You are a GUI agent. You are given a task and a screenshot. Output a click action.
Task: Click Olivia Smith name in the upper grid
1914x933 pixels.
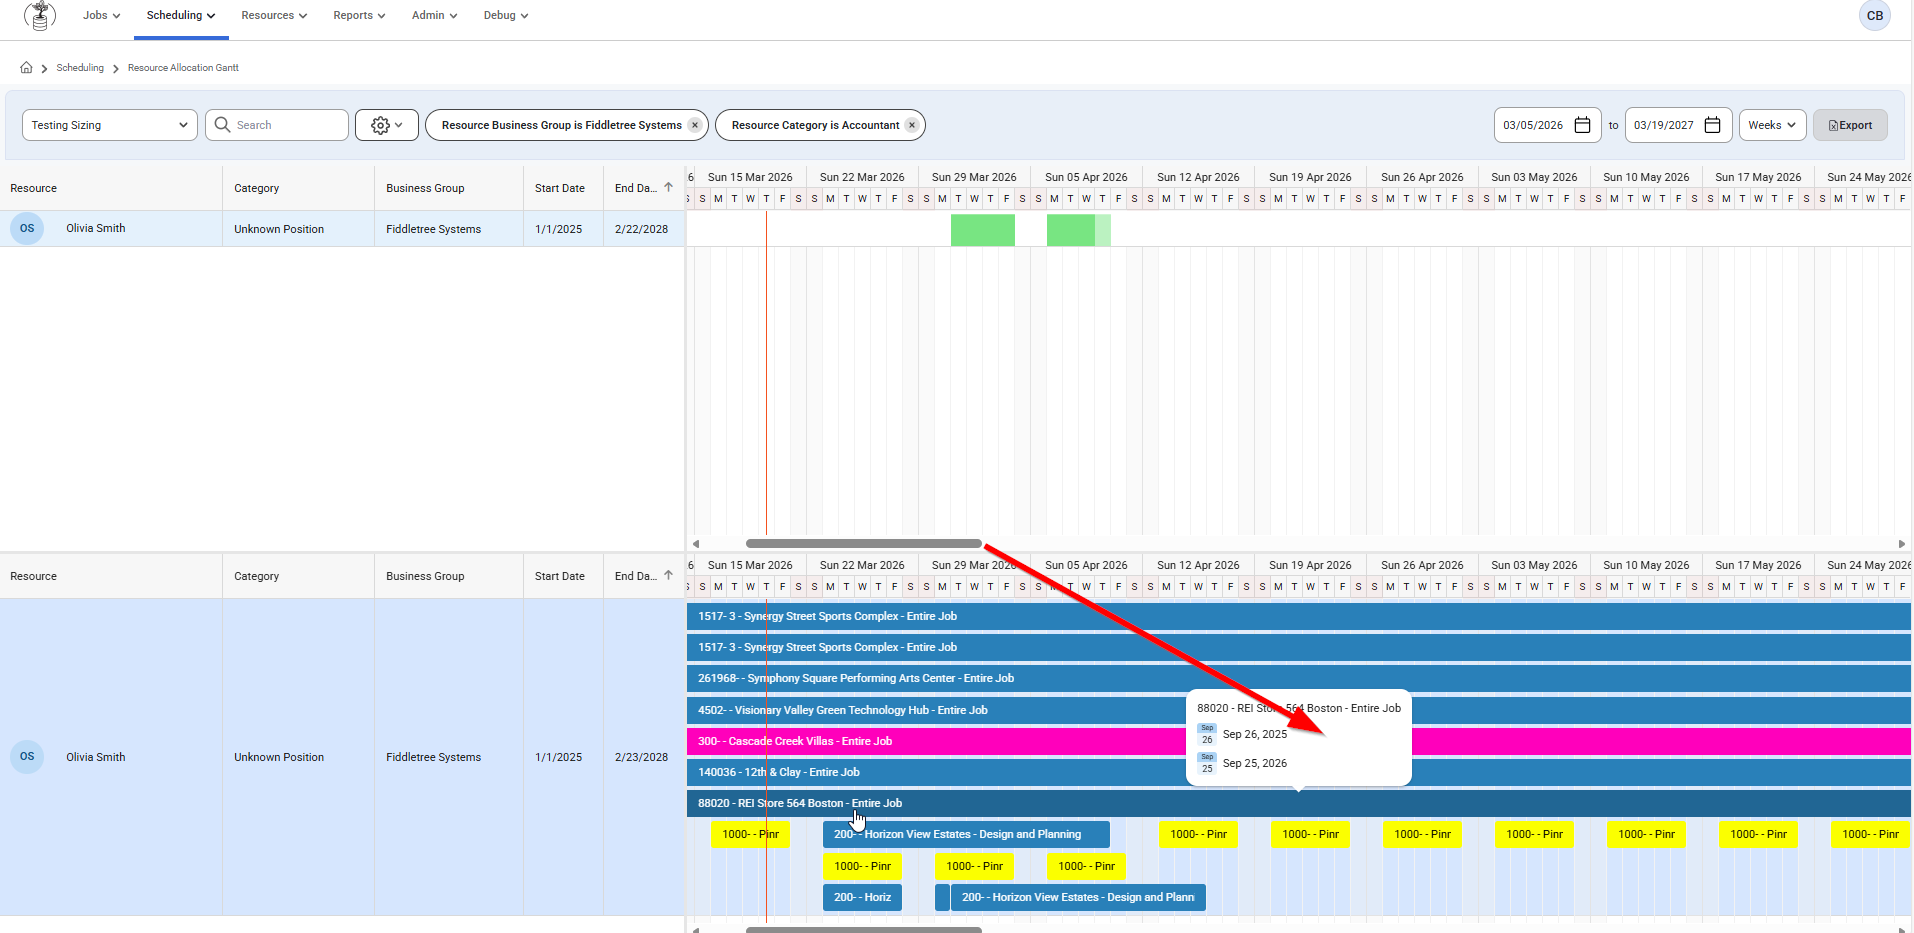[96, 228]
